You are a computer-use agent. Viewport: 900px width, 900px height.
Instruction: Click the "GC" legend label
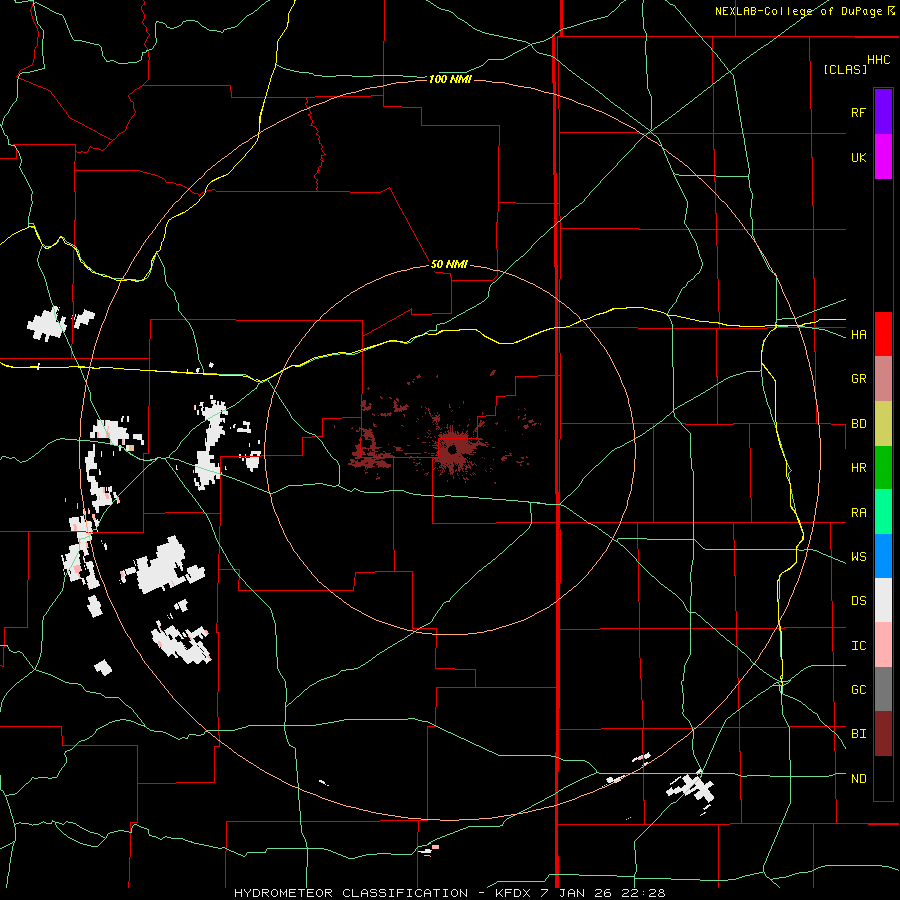[x=858, y=690]
